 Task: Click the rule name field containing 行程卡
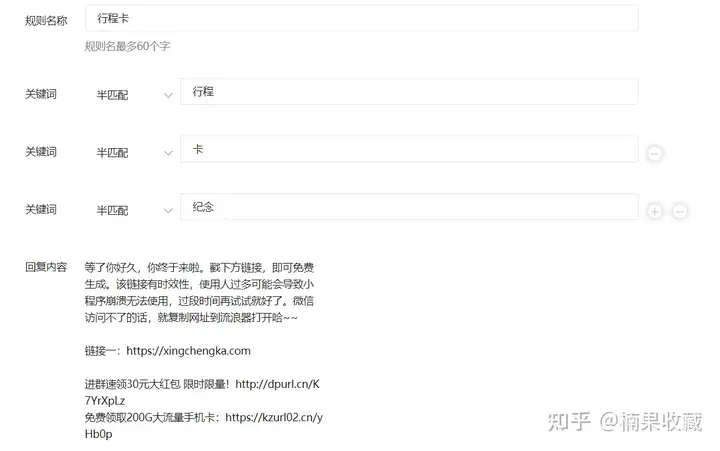(361, 18)
